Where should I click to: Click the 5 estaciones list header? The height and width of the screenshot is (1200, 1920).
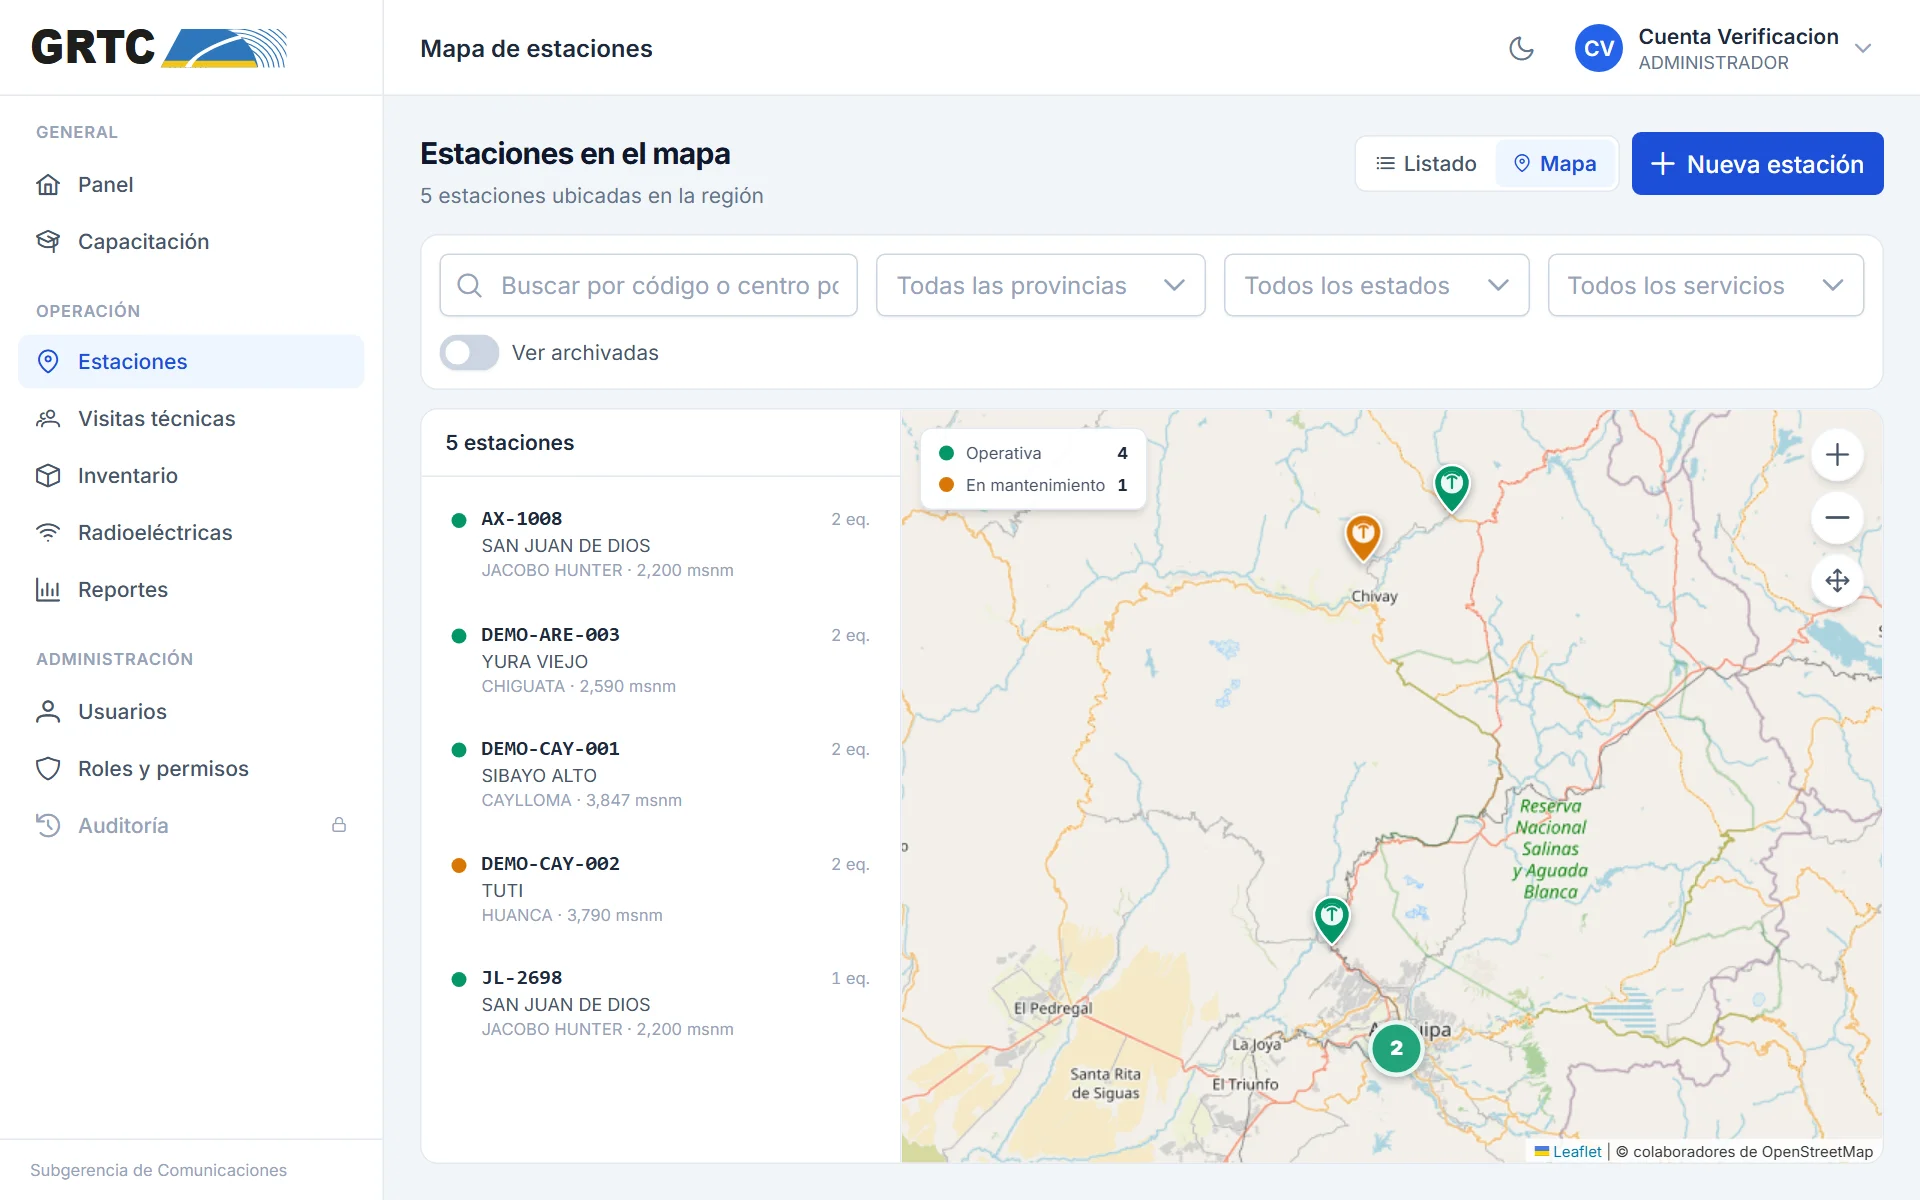510,443
